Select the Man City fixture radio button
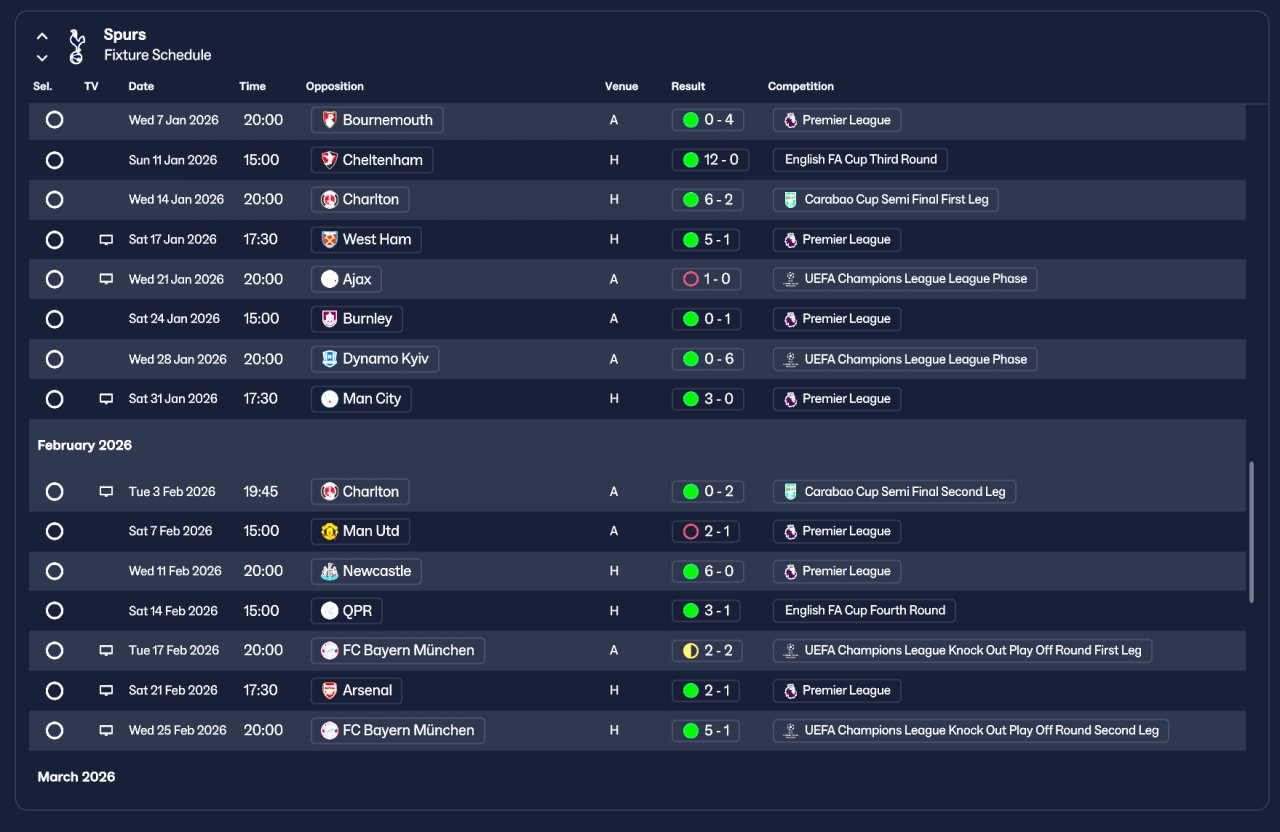 (54, 399)
